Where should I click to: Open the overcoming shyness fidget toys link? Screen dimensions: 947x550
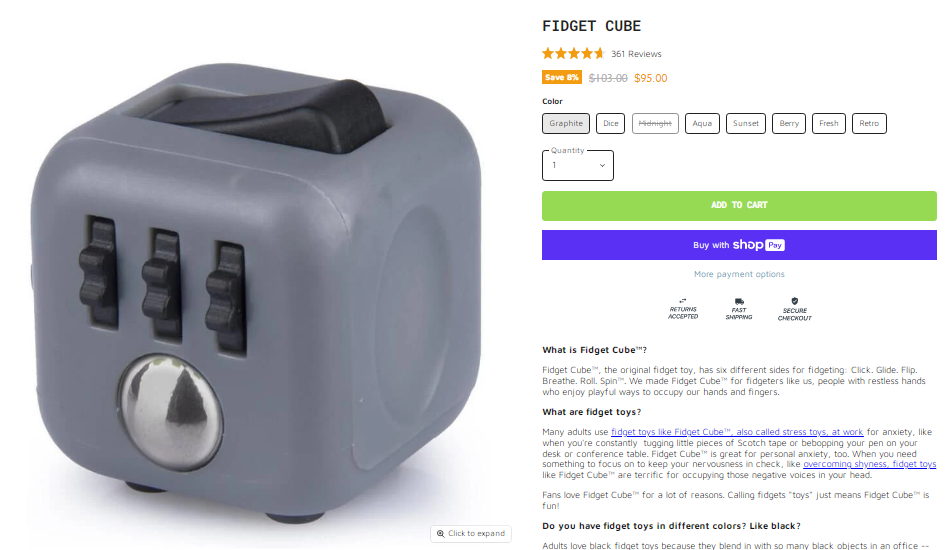pos(870,464)
